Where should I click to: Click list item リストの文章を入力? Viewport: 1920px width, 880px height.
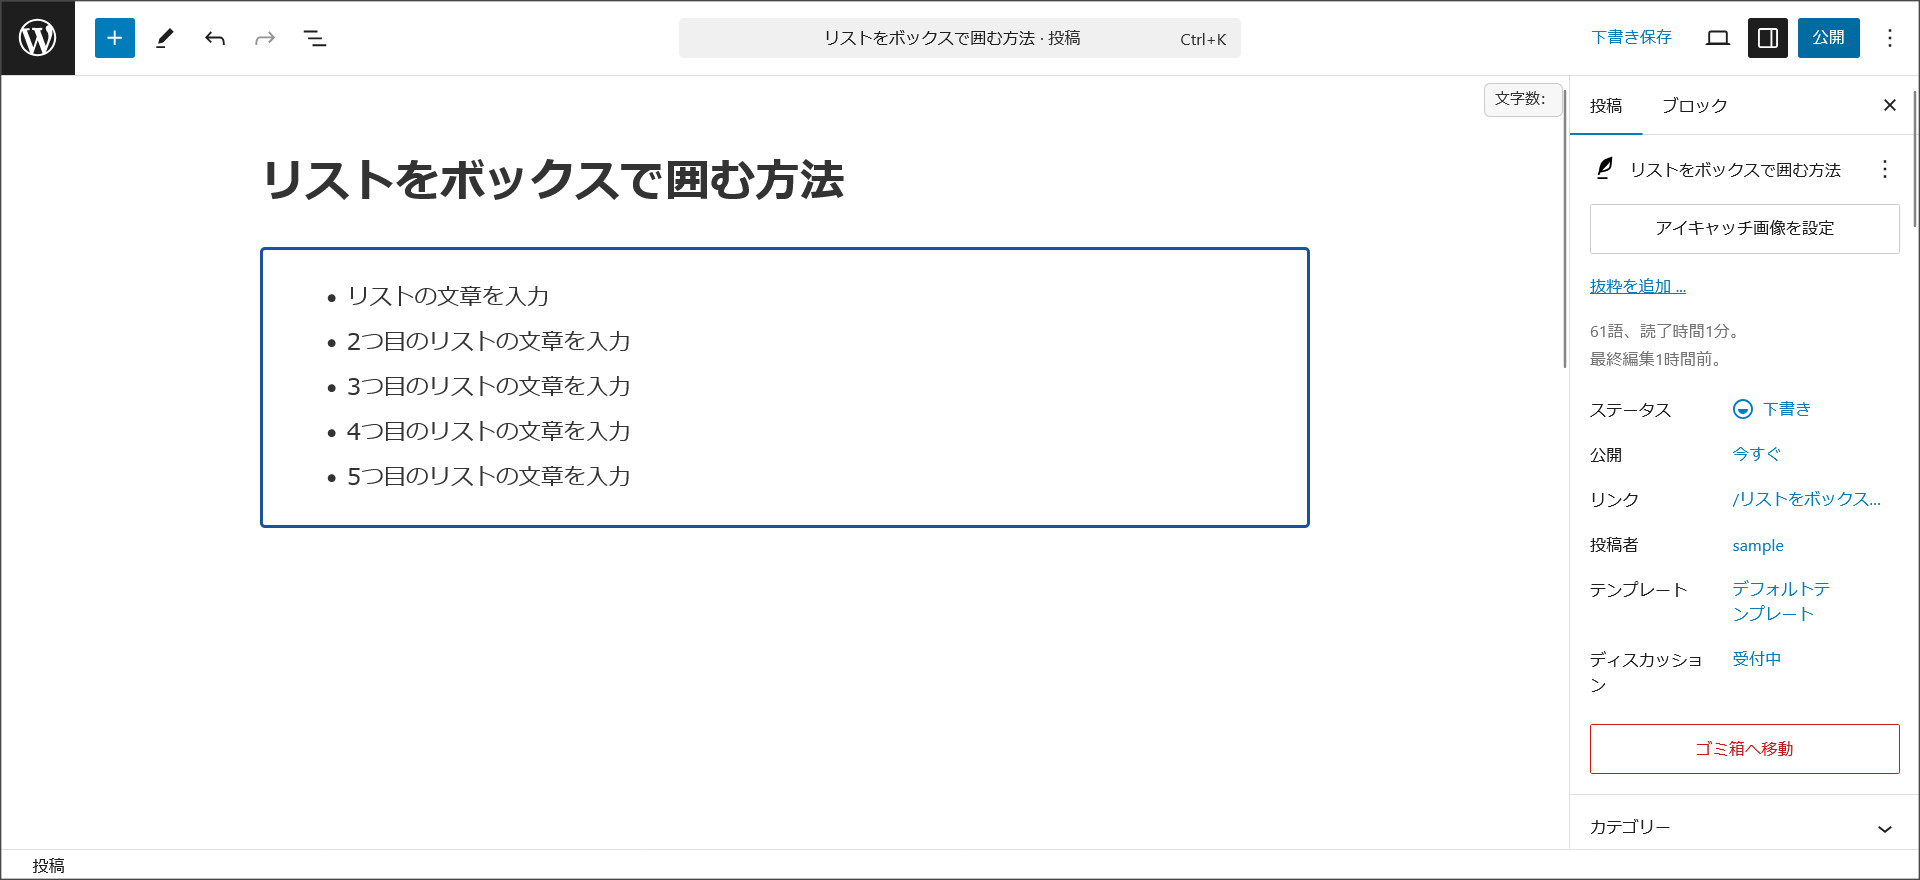point(448,296)
